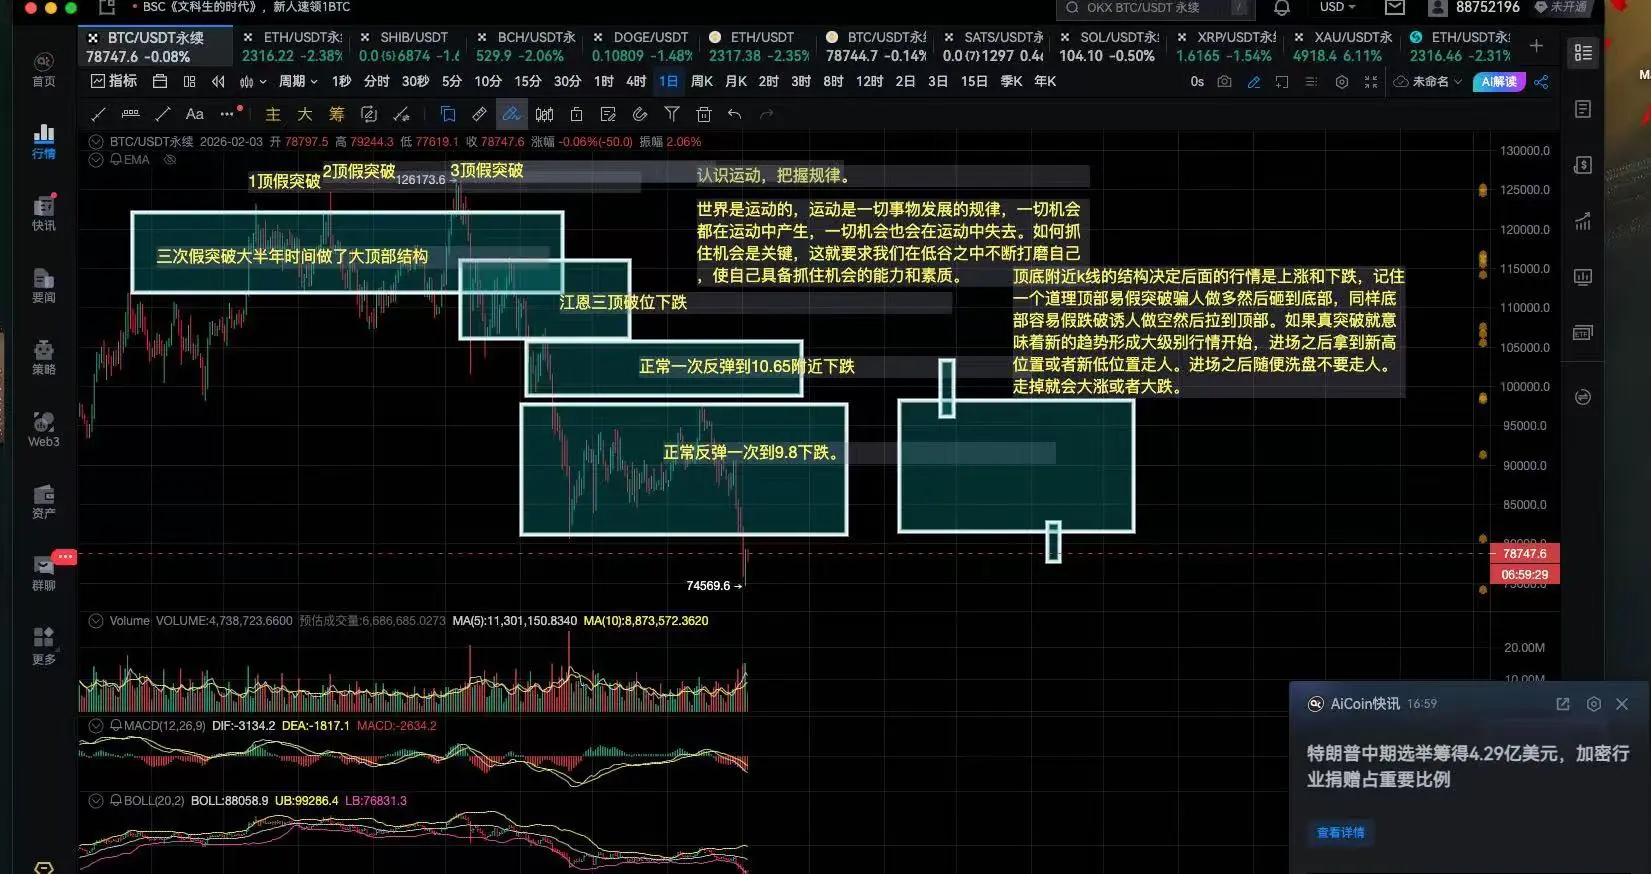The image size is (1651, 874).
Task: Select the ruler measure tool
Action: 479,114
